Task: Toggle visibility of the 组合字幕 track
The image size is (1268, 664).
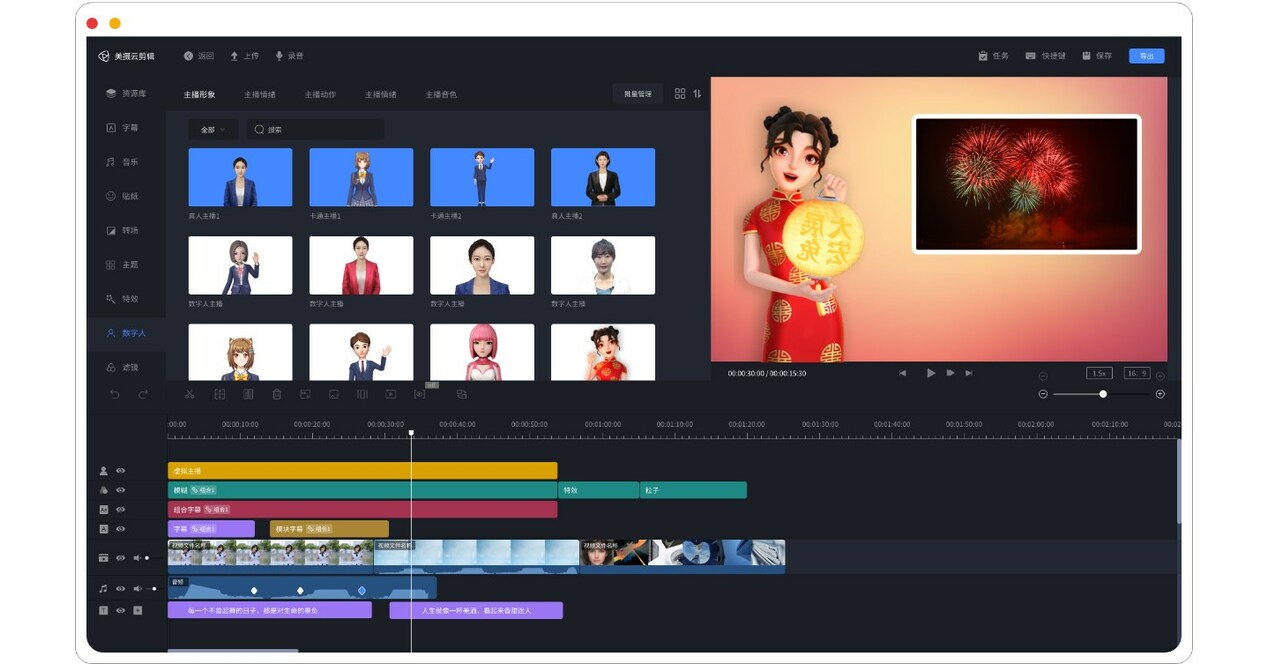Action: [x=120, y=510]
